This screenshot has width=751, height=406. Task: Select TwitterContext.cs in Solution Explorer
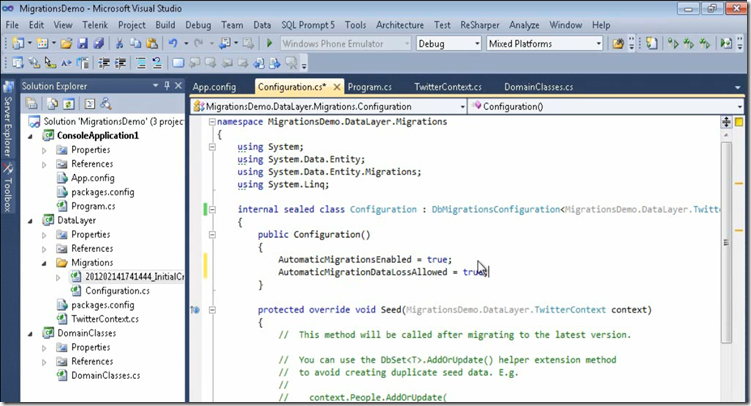105,319
